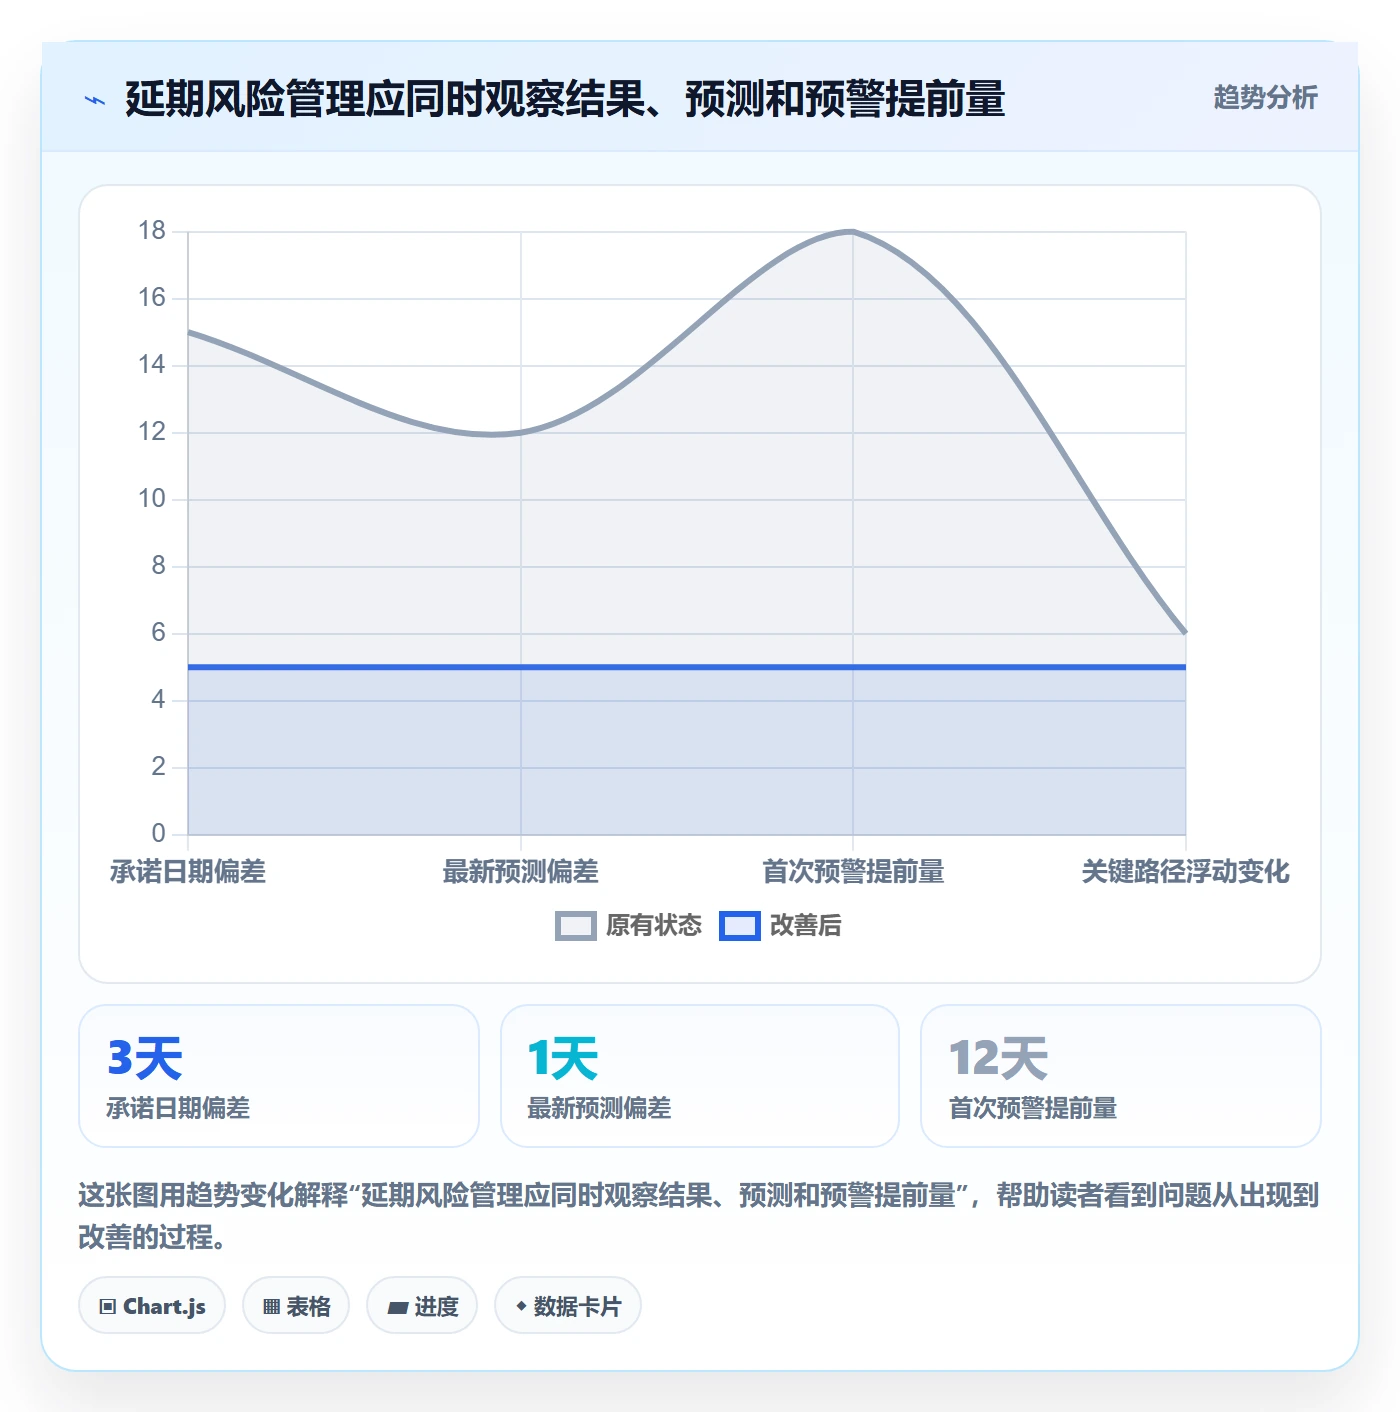Click the 趋势分析 label in header
Viewport: 1400px width, 1412px height.
click(x=1265, y=98)
